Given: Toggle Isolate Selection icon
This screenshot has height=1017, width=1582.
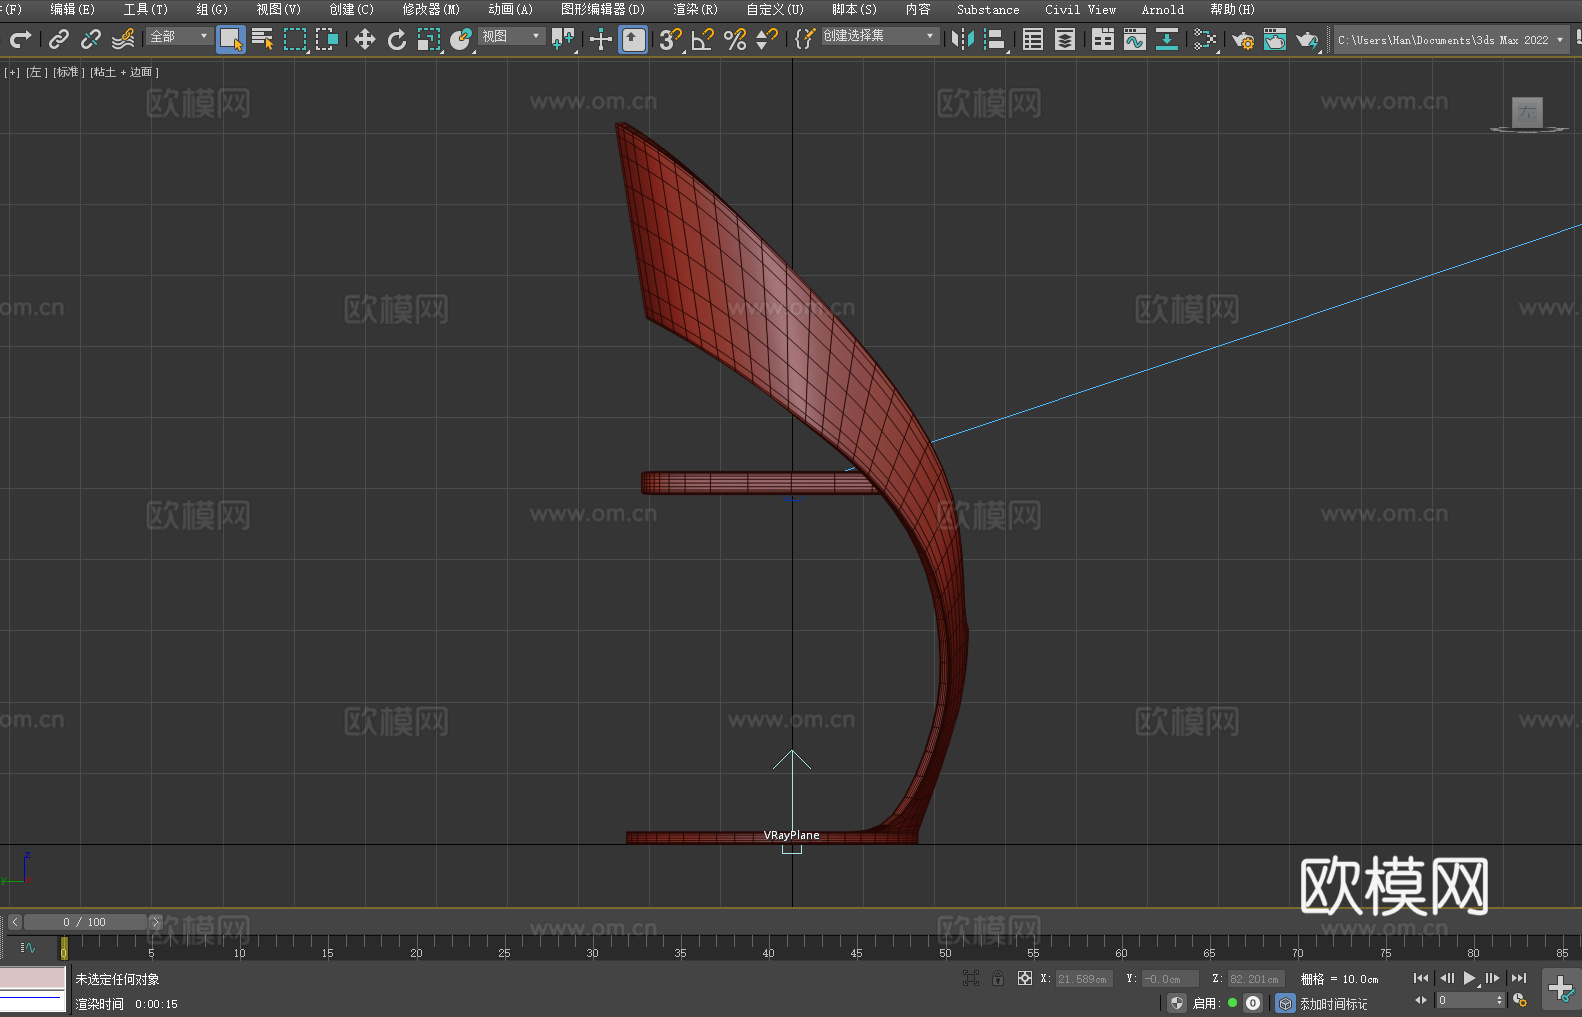Looking at the screenshot, I should tap(971, 979).
